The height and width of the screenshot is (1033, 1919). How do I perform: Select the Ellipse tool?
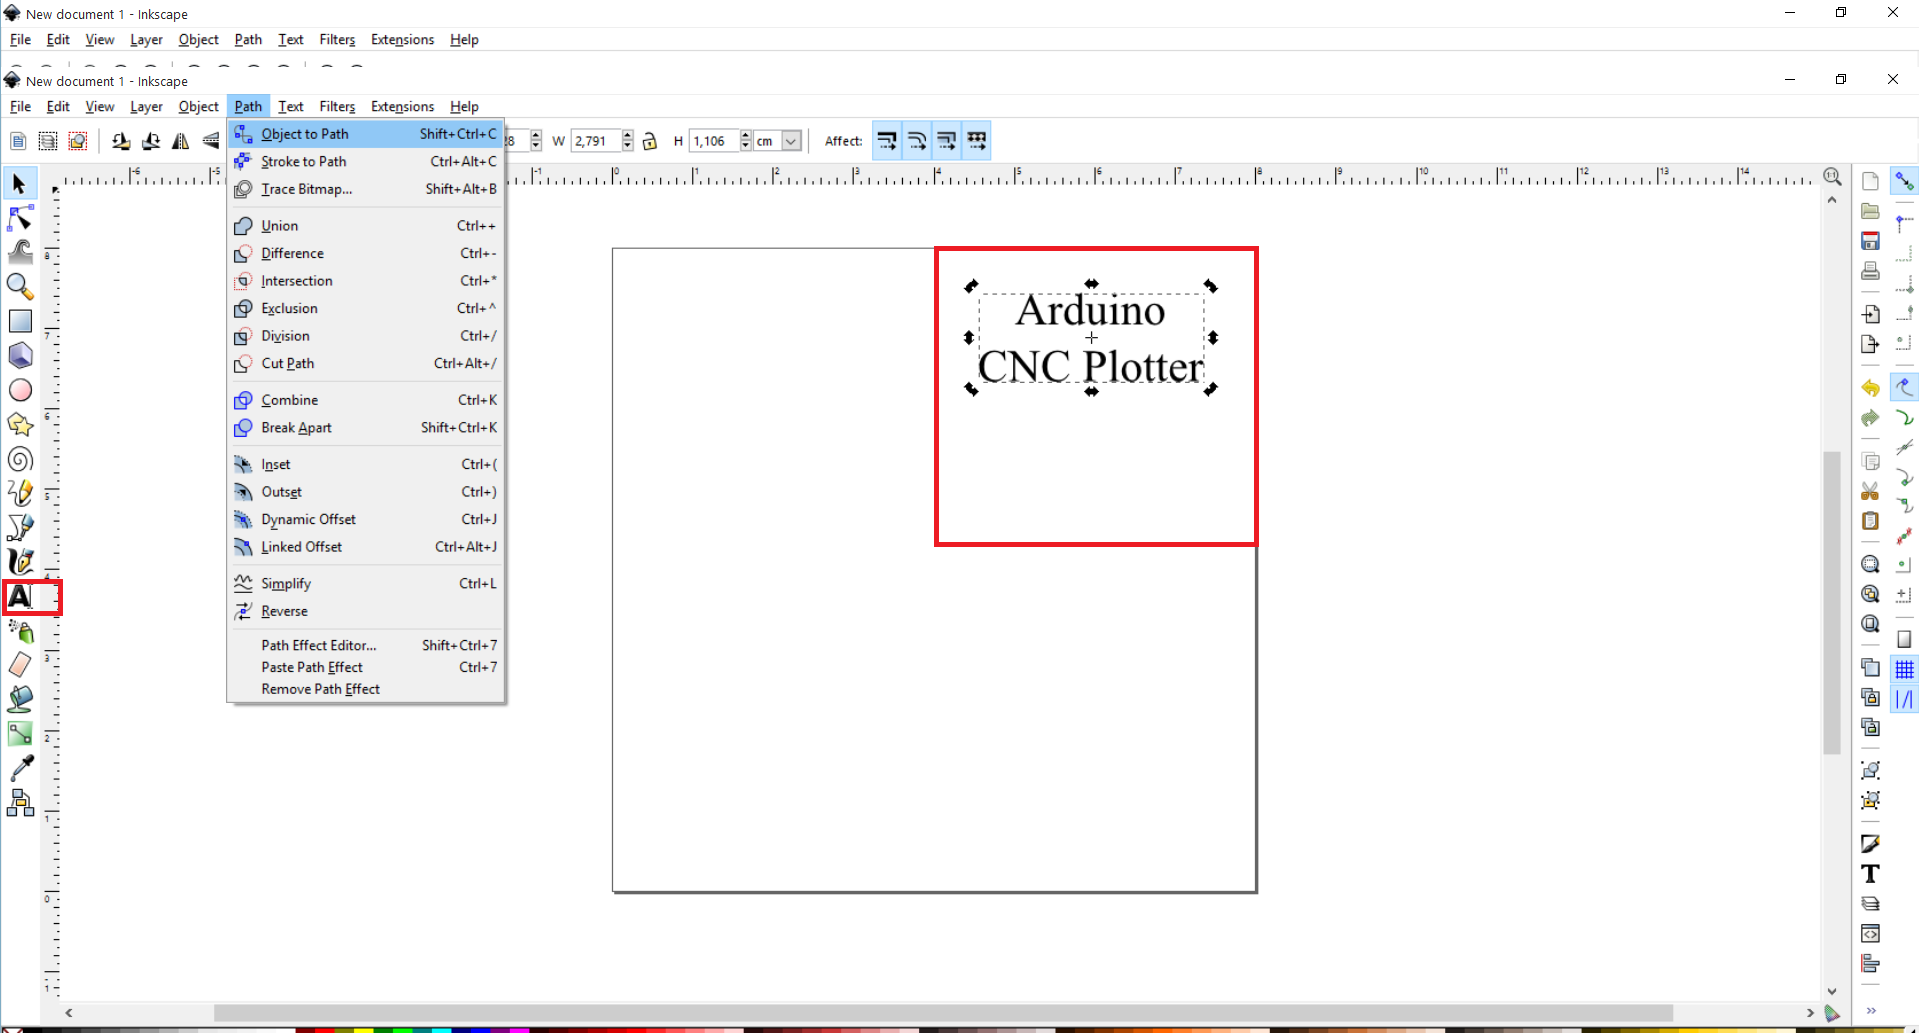[20, 390]
